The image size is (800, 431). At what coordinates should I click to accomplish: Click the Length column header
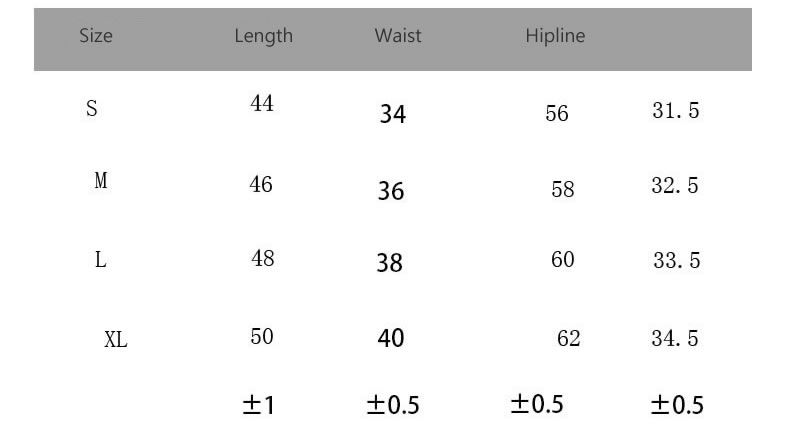coord(263,36)
